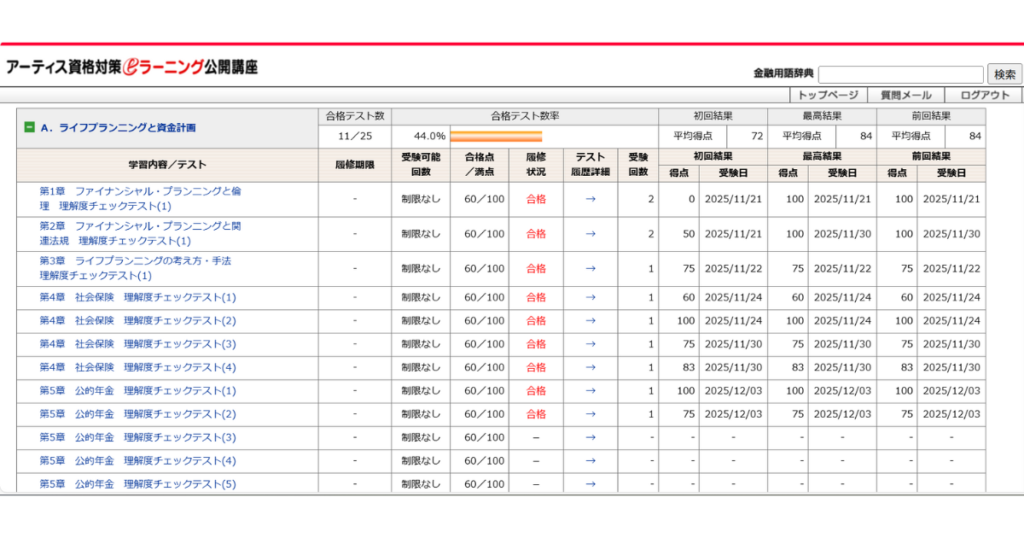The height and width of the screenshot is (538, 1024).
Task: Collapse the ライフプランニングと資金計画 section
Action: pos(30,128)
